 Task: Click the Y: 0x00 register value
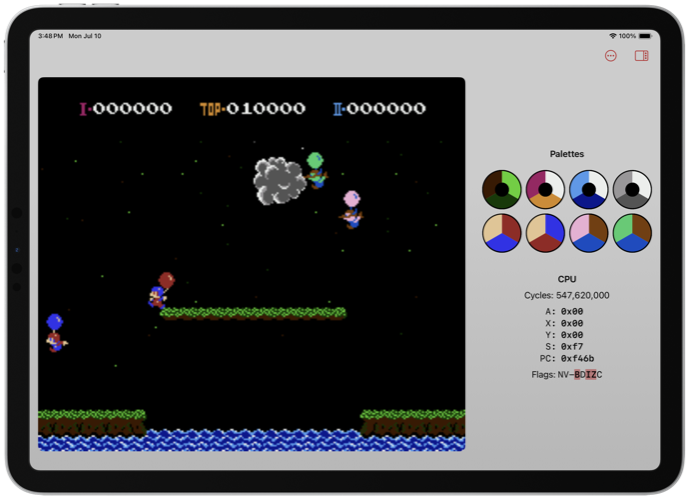564,335
